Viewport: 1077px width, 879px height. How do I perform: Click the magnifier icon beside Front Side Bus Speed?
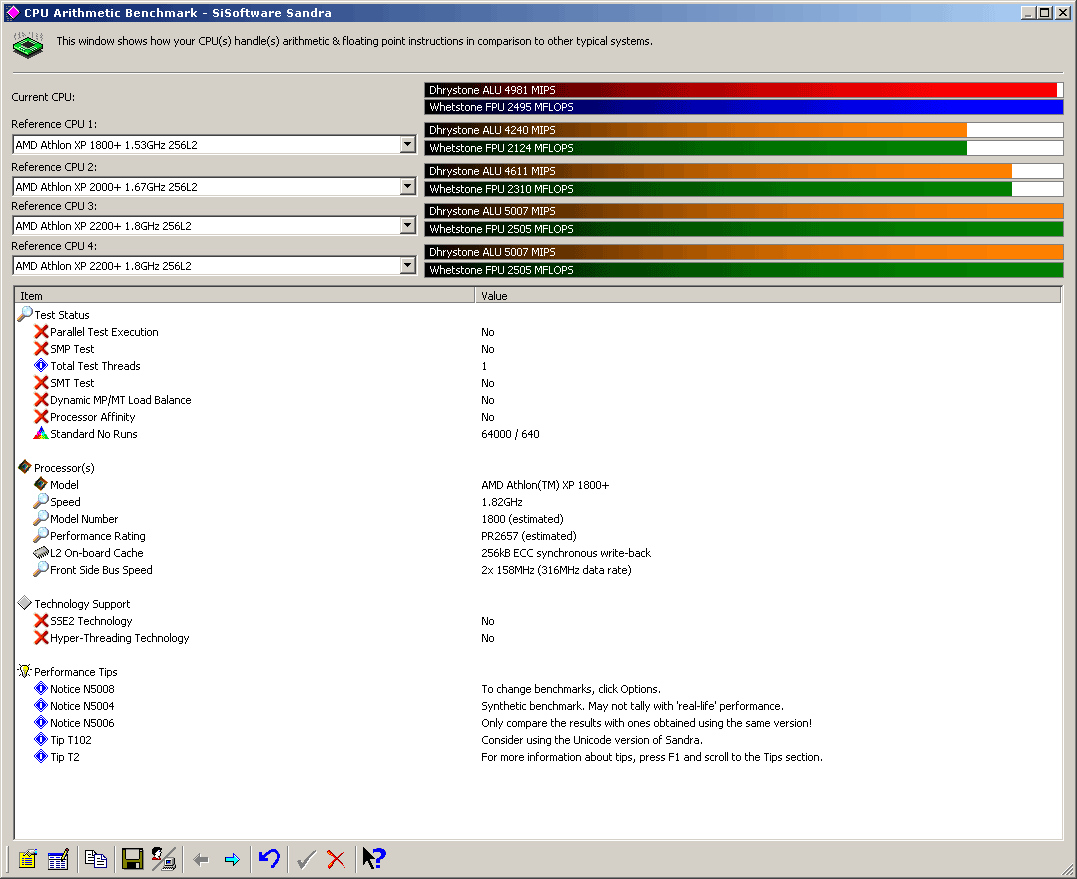(x=41, y=569)
